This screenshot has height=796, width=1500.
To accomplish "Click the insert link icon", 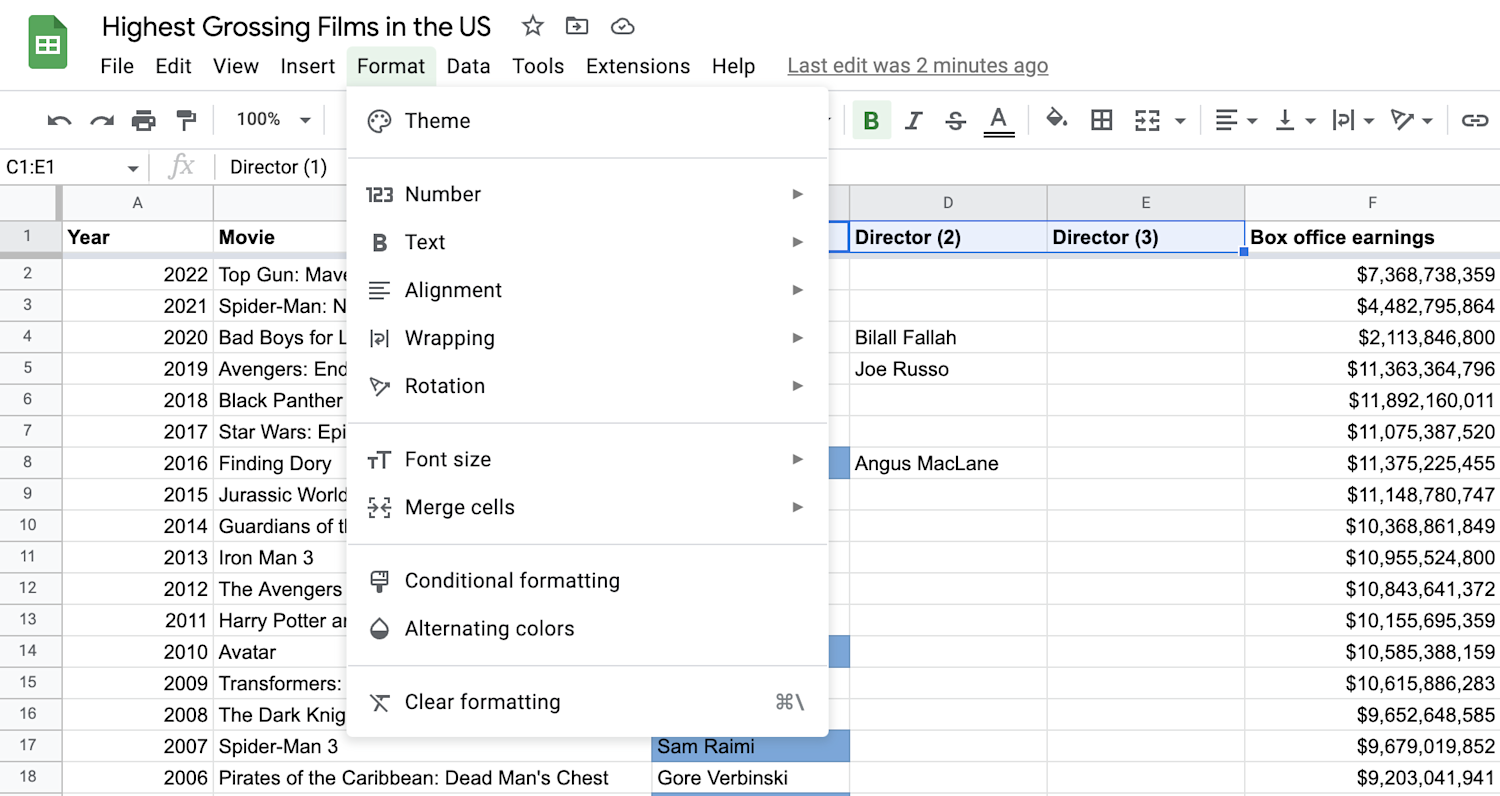I will click(x=1474, y=121).
